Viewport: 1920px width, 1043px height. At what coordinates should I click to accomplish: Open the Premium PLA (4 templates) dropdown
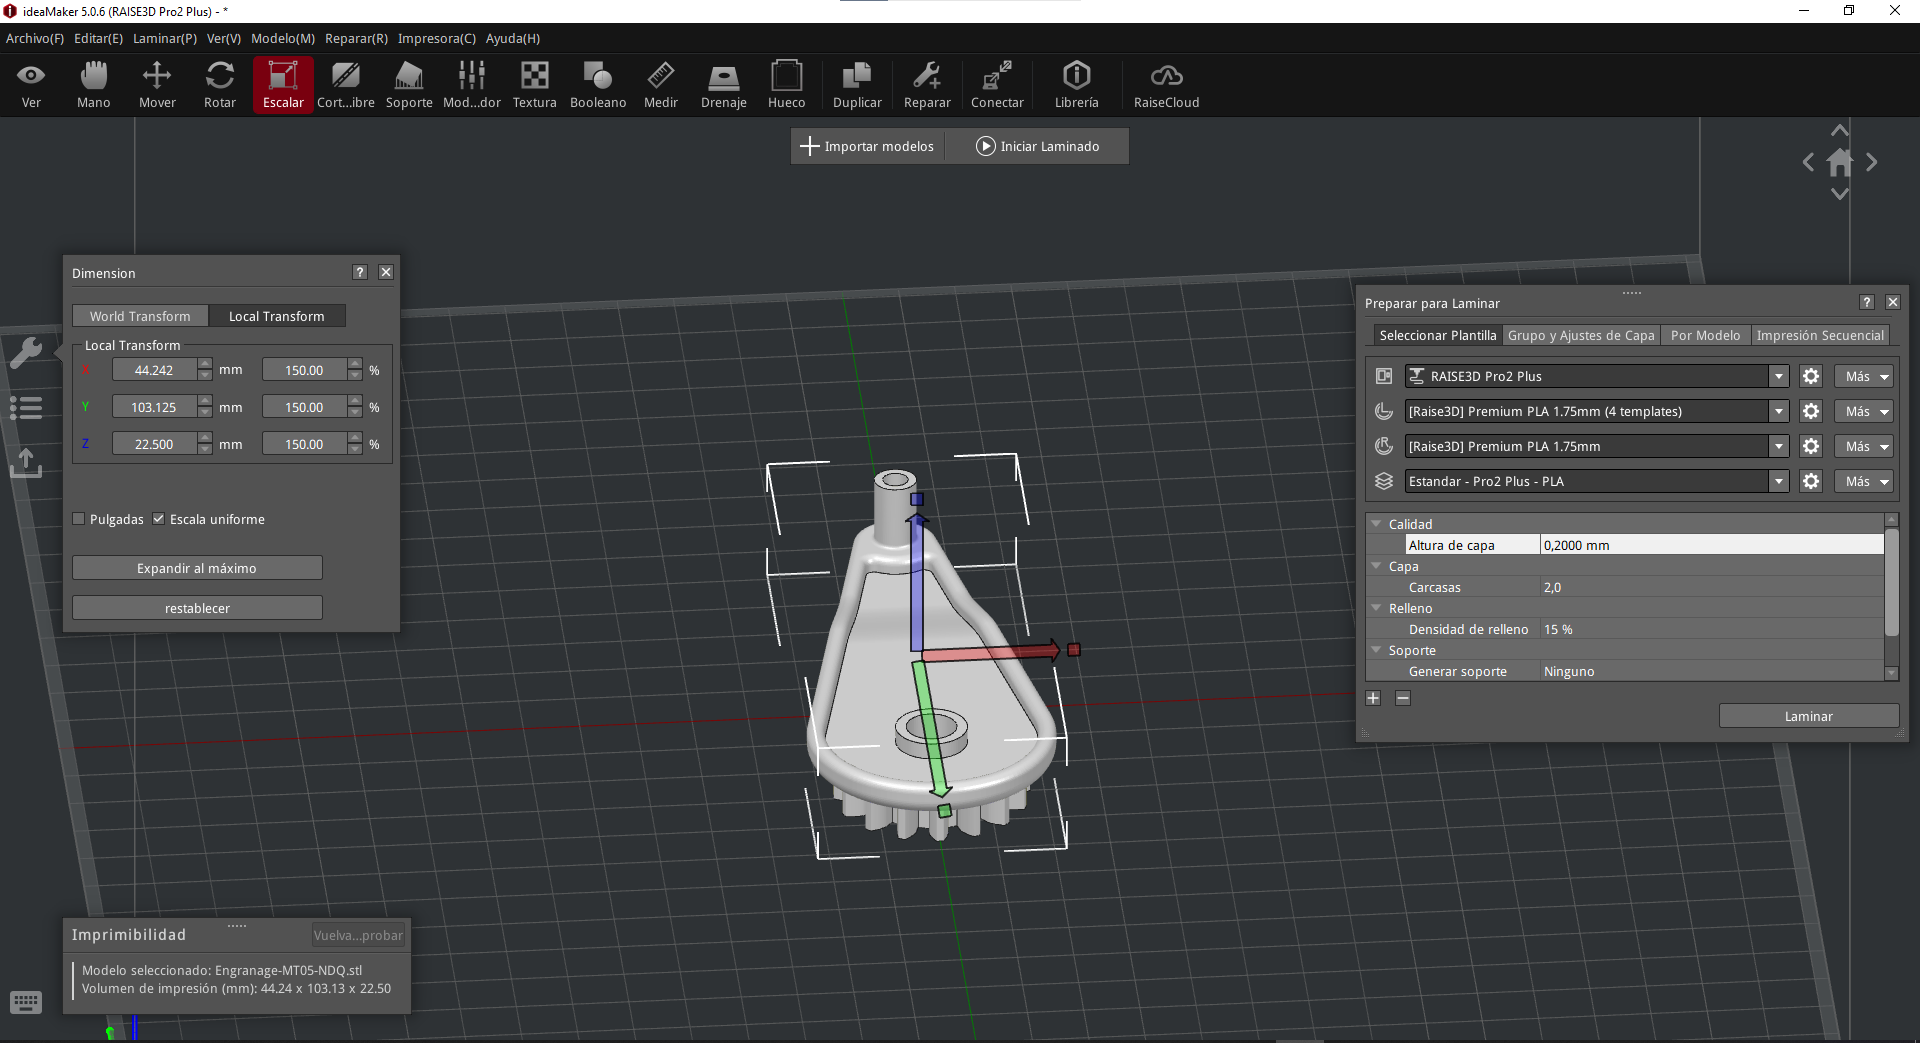click(x=1779, y=411)
